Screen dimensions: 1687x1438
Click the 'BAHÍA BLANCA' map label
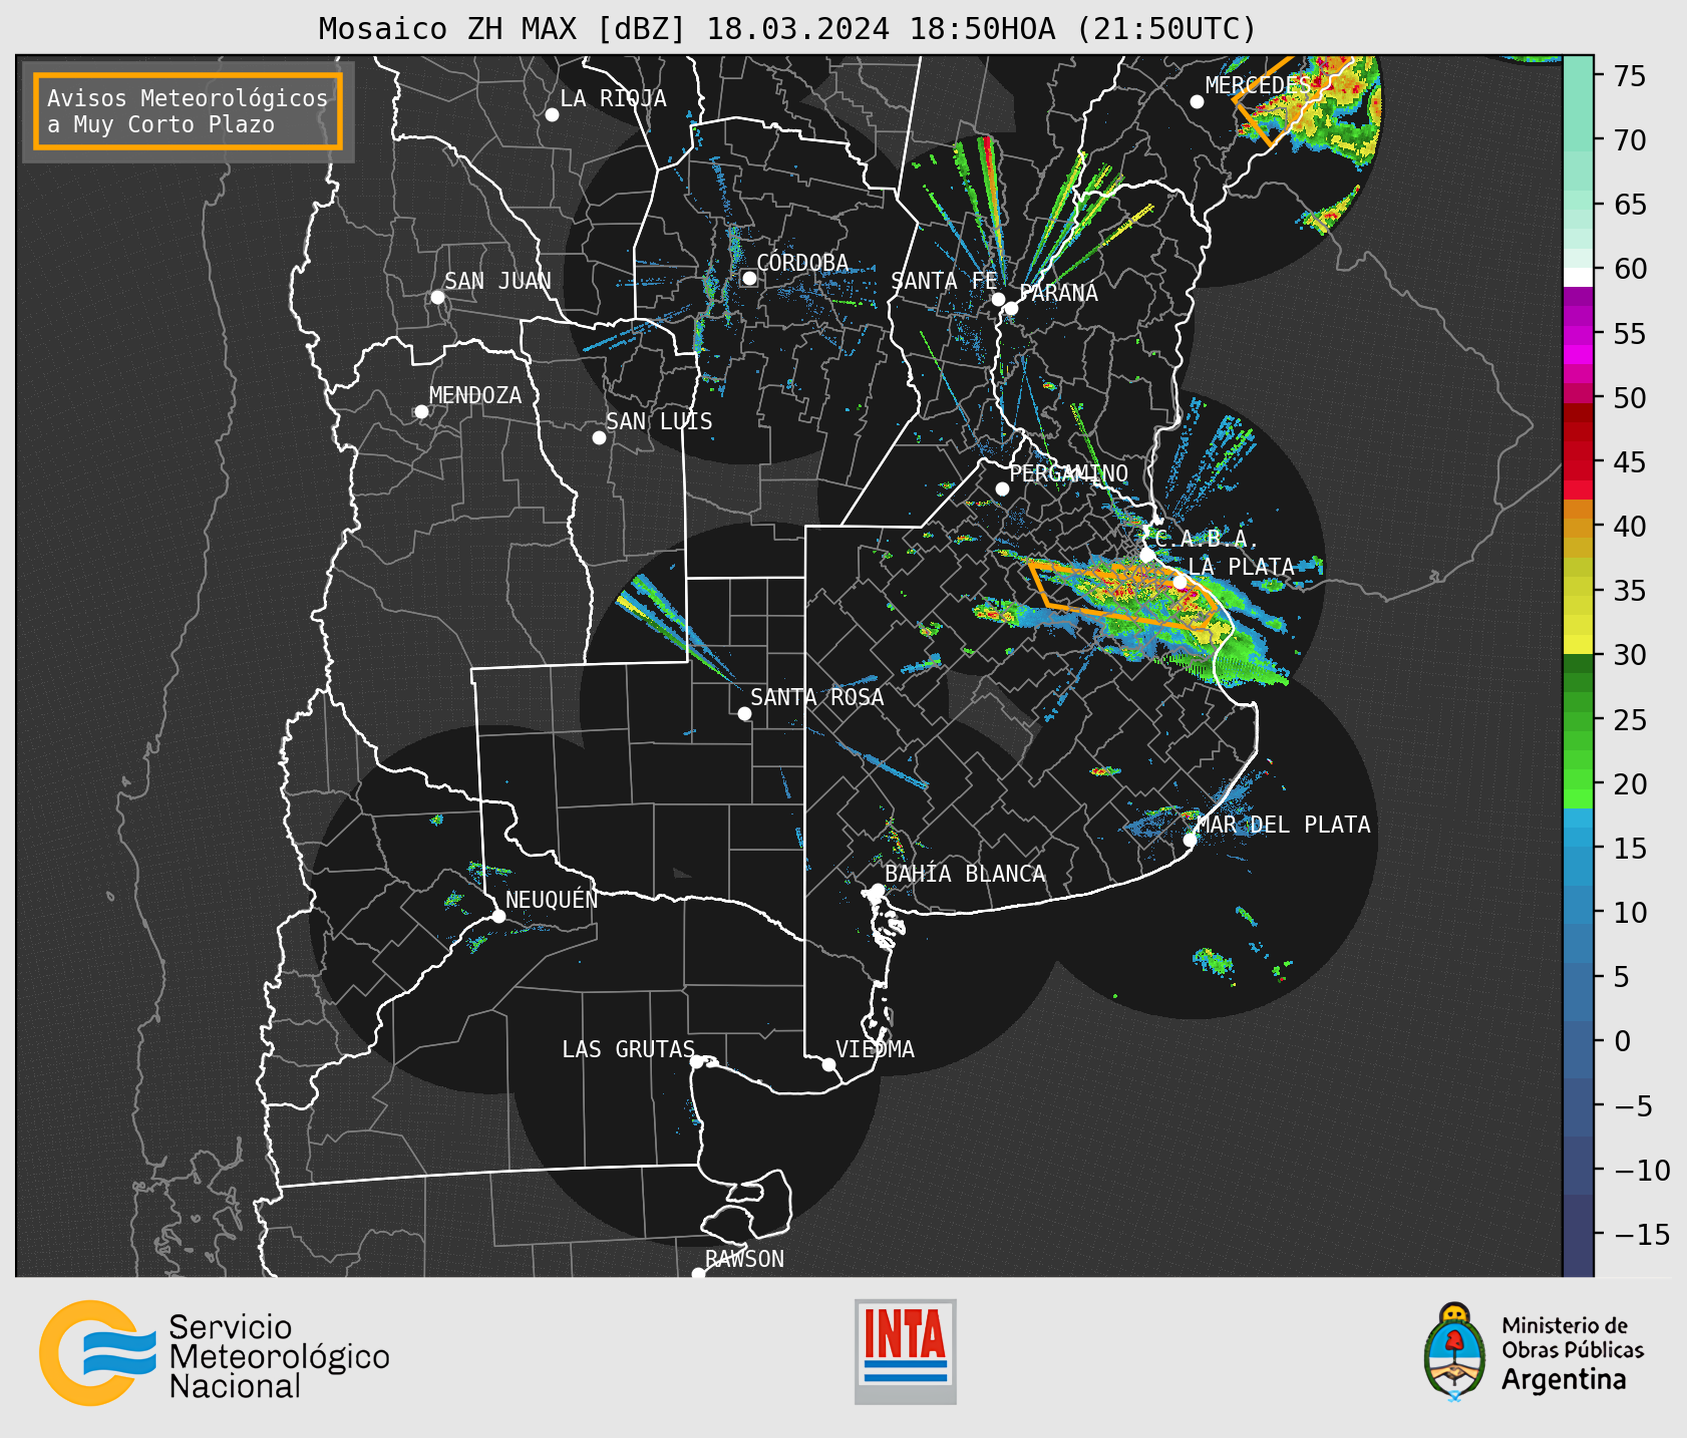pyautogui.click(x=965, y=874)
